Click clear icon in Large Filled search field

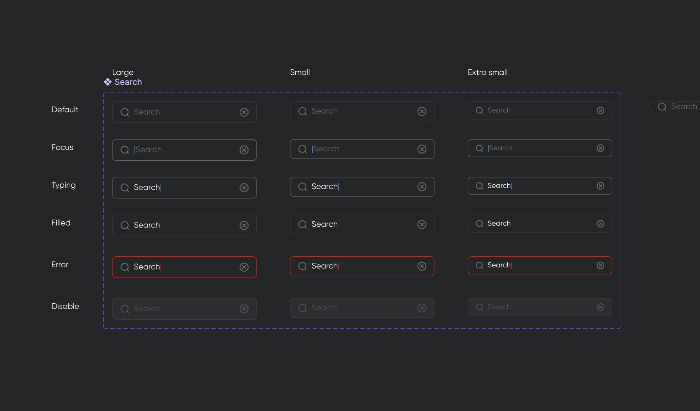tap(244, 225)
